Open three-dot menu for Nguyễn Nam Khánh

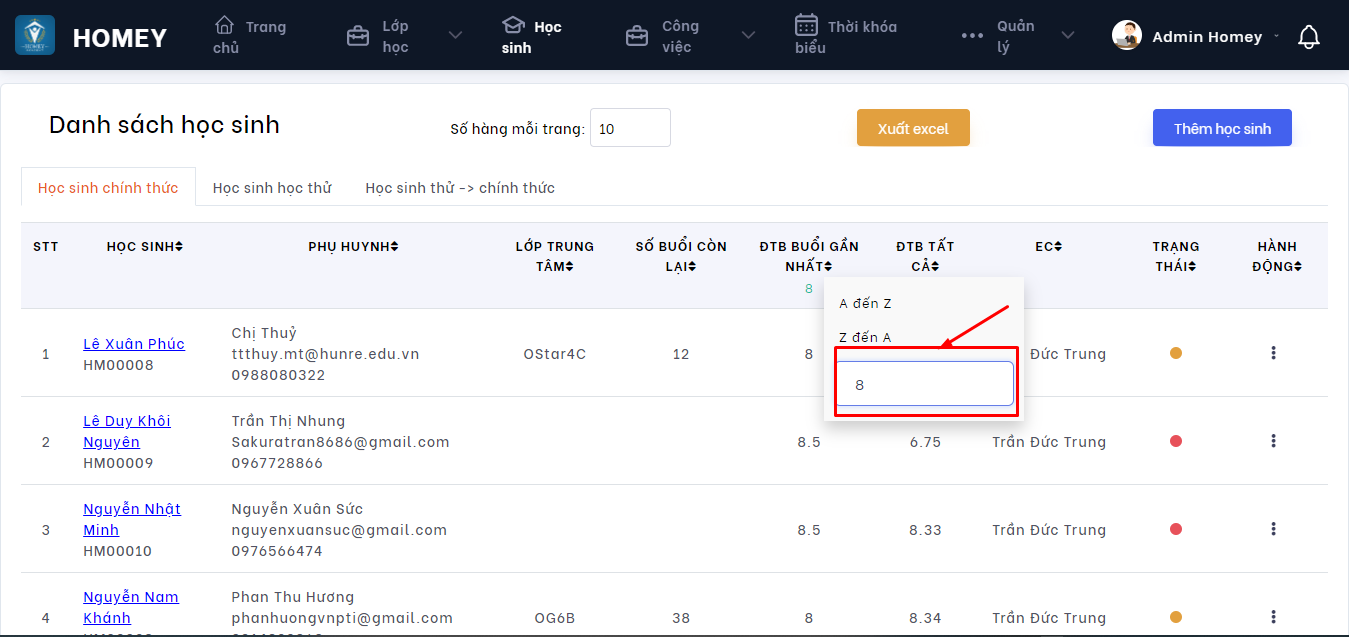click(1273, 617)
